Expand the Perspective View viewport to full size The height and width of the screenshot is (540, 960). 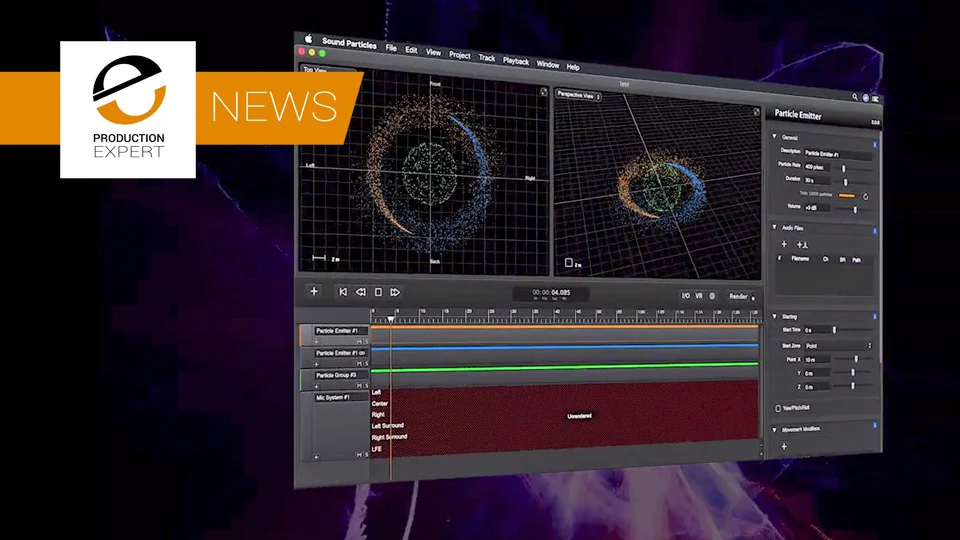tap(757, 112)
